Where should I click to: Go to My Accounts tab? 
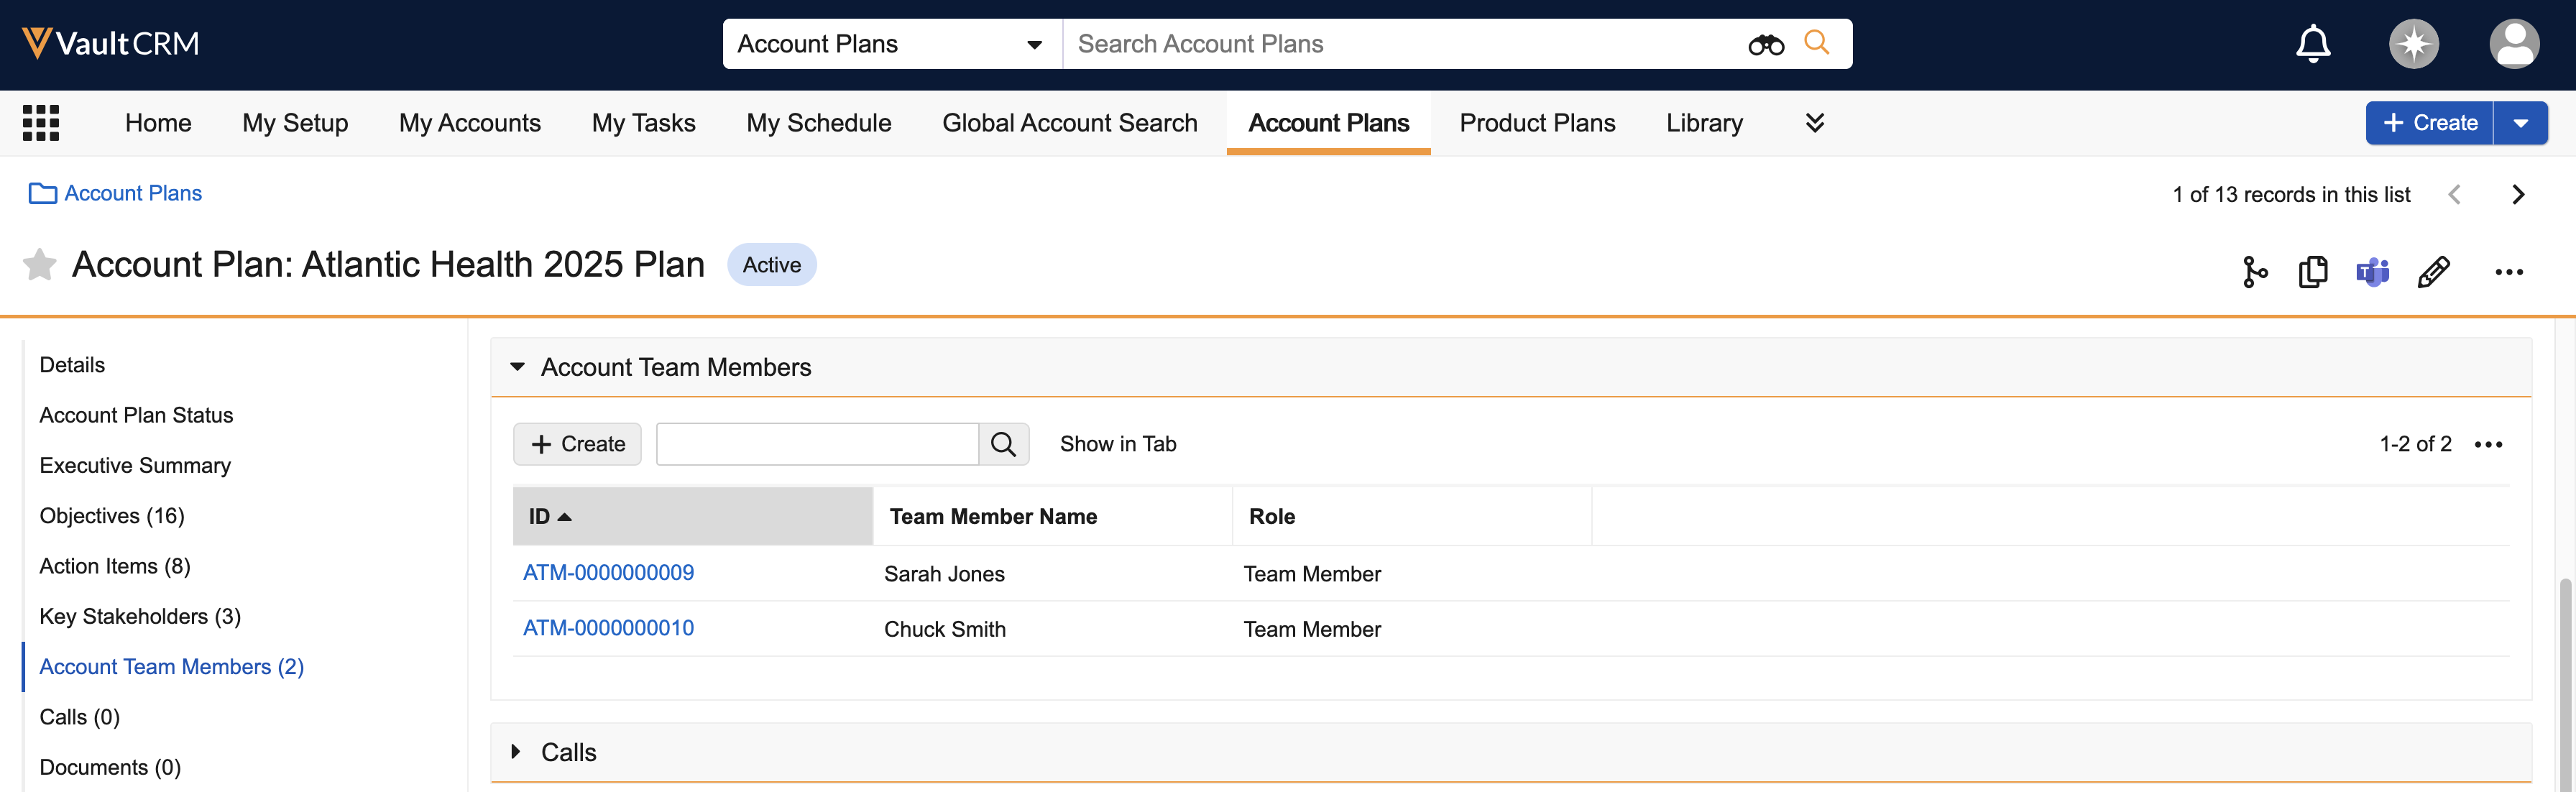tap(469, 123)
